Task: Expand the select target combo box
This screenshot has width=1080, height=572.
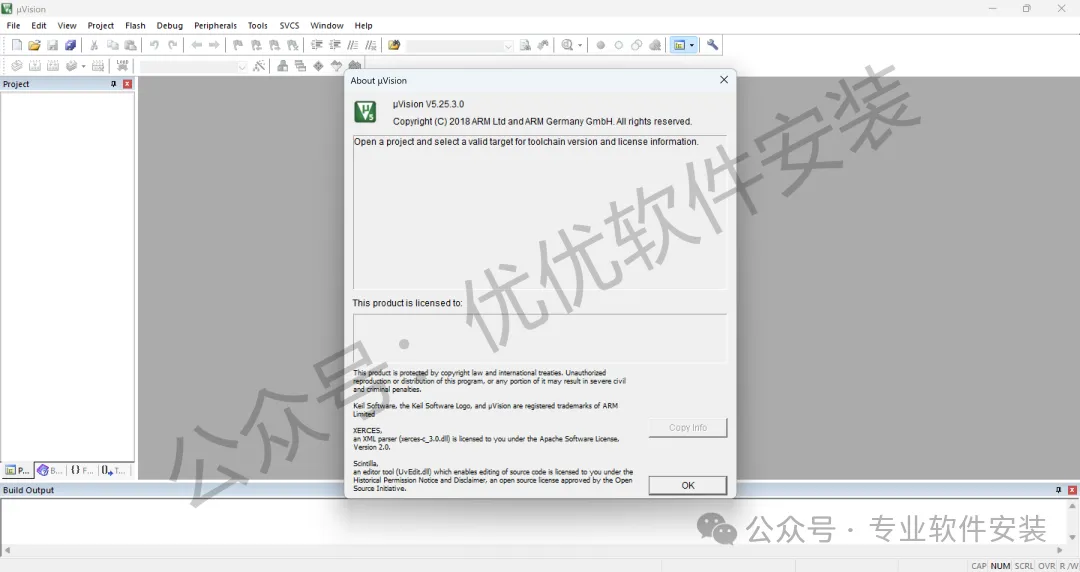Action: (x=242, y=66)
